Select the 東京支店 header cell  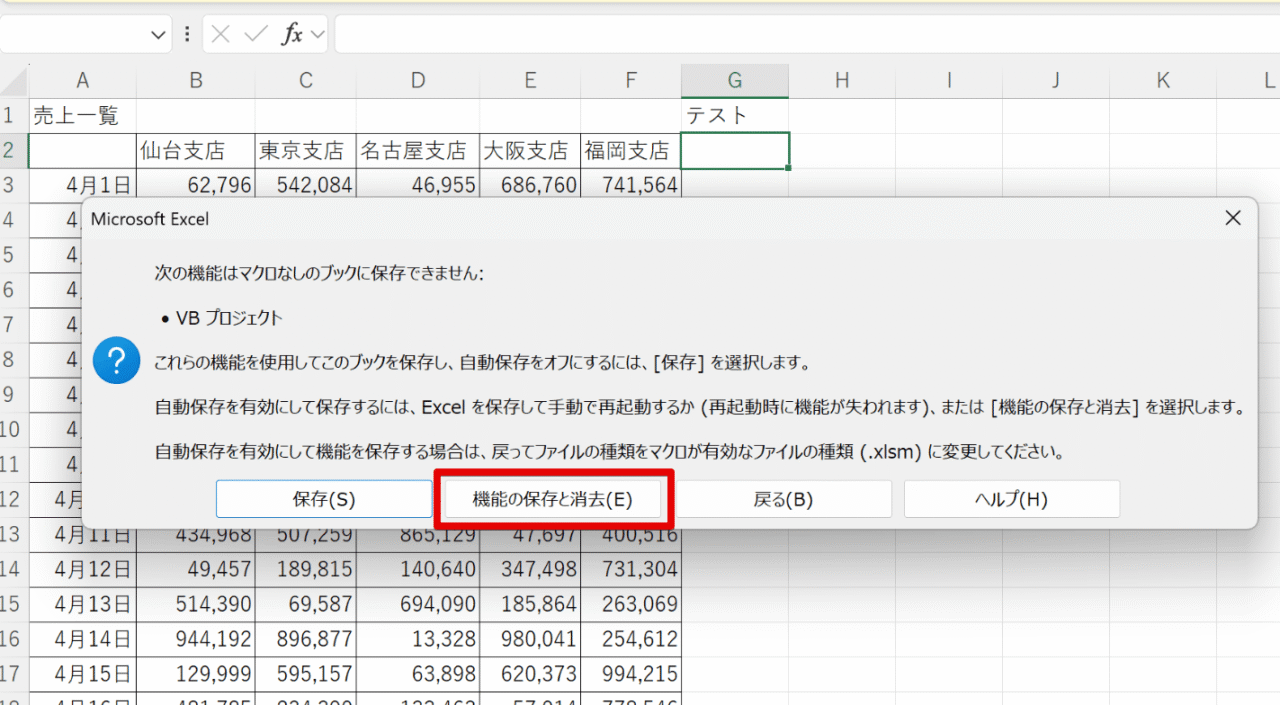point(305,151)
